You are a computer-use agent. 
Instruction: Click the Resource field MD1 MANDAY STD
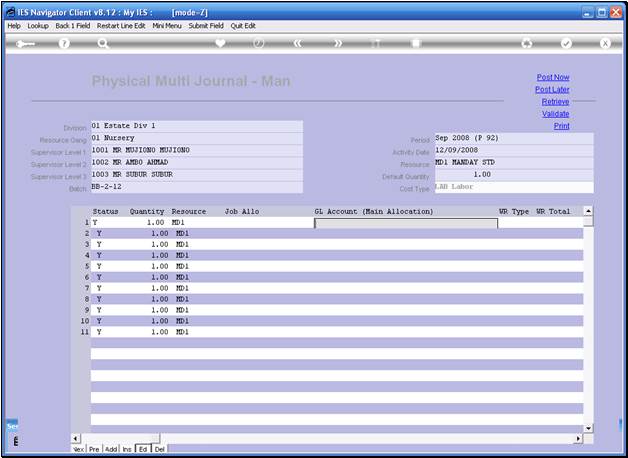click(514, 163)
